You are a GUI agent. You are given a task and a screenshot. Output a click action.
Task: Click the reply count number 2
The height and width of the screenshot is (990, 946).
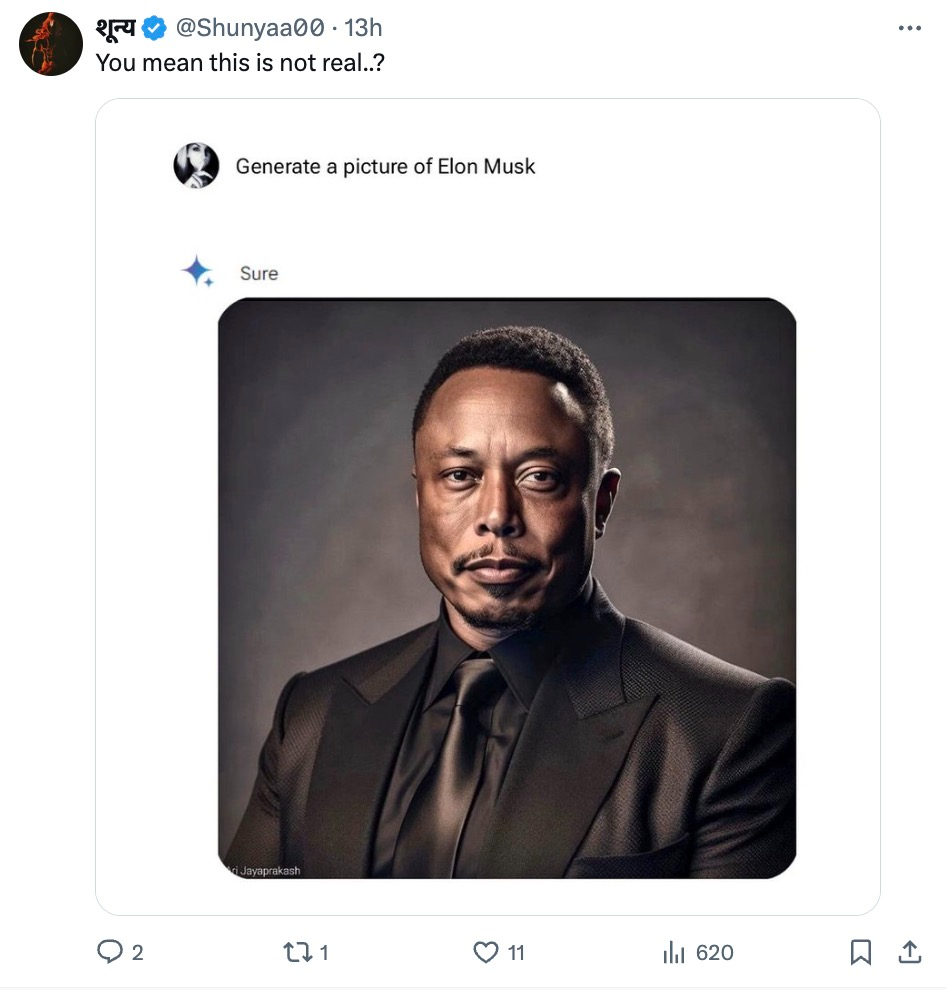click(137, 953)
